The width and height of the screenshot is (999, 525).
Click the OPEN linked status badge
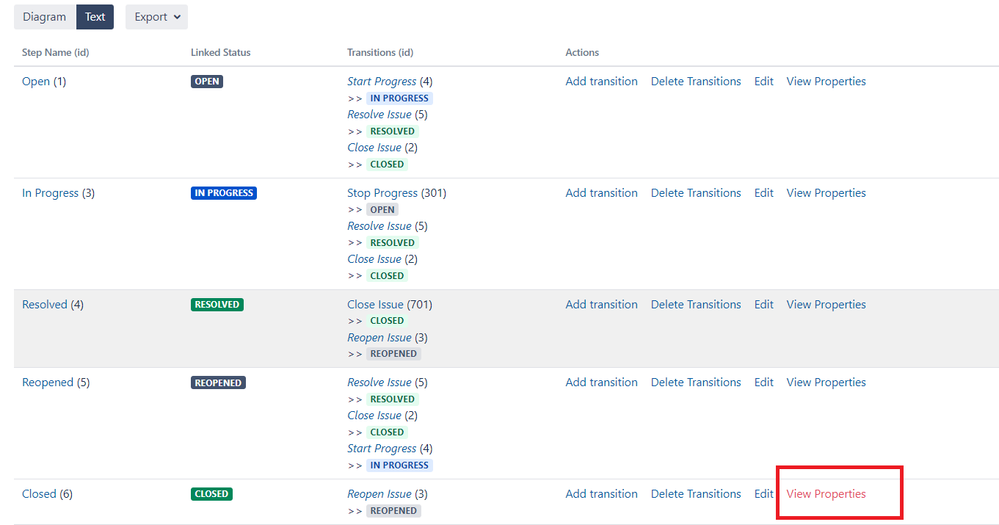207,82
